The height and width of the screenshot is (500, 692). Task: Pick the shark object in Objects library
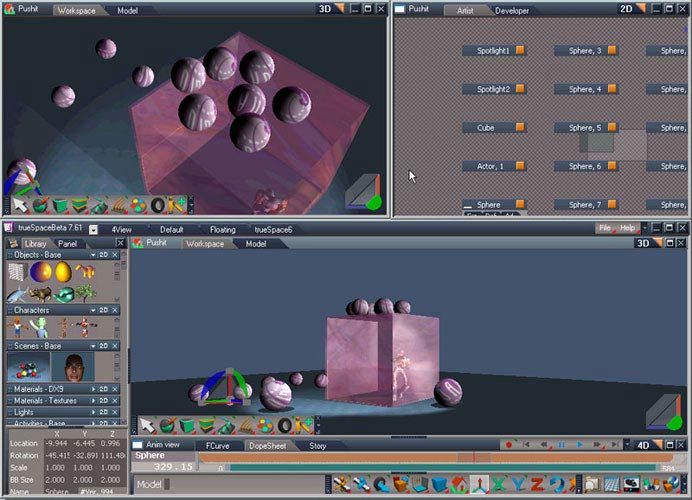(x=17, y=294)
